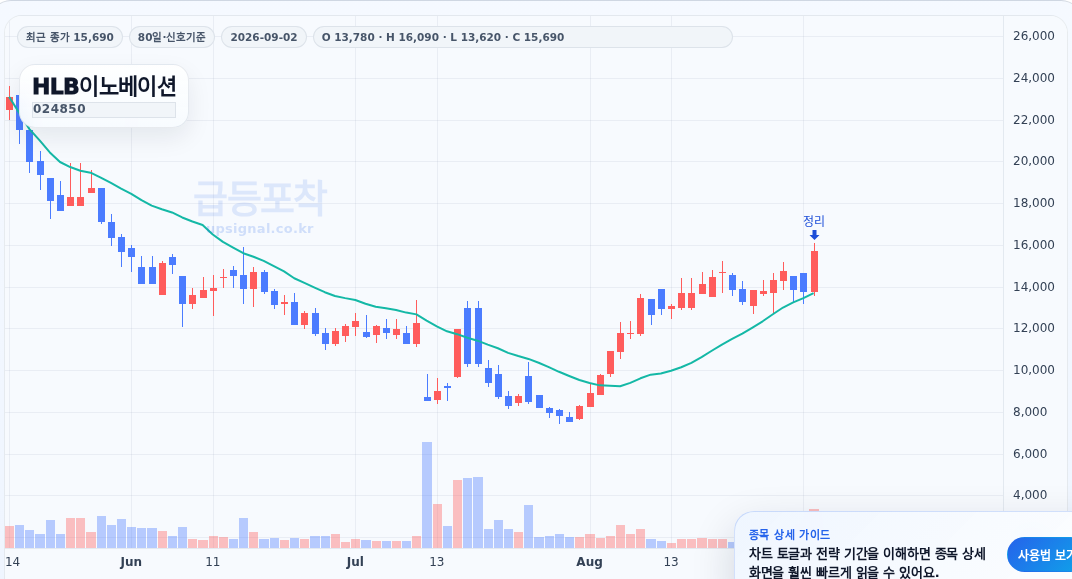Click the 80일·신호기준 period chip
This screenshot has width=1072, height=579.
(x=172, y=37)
